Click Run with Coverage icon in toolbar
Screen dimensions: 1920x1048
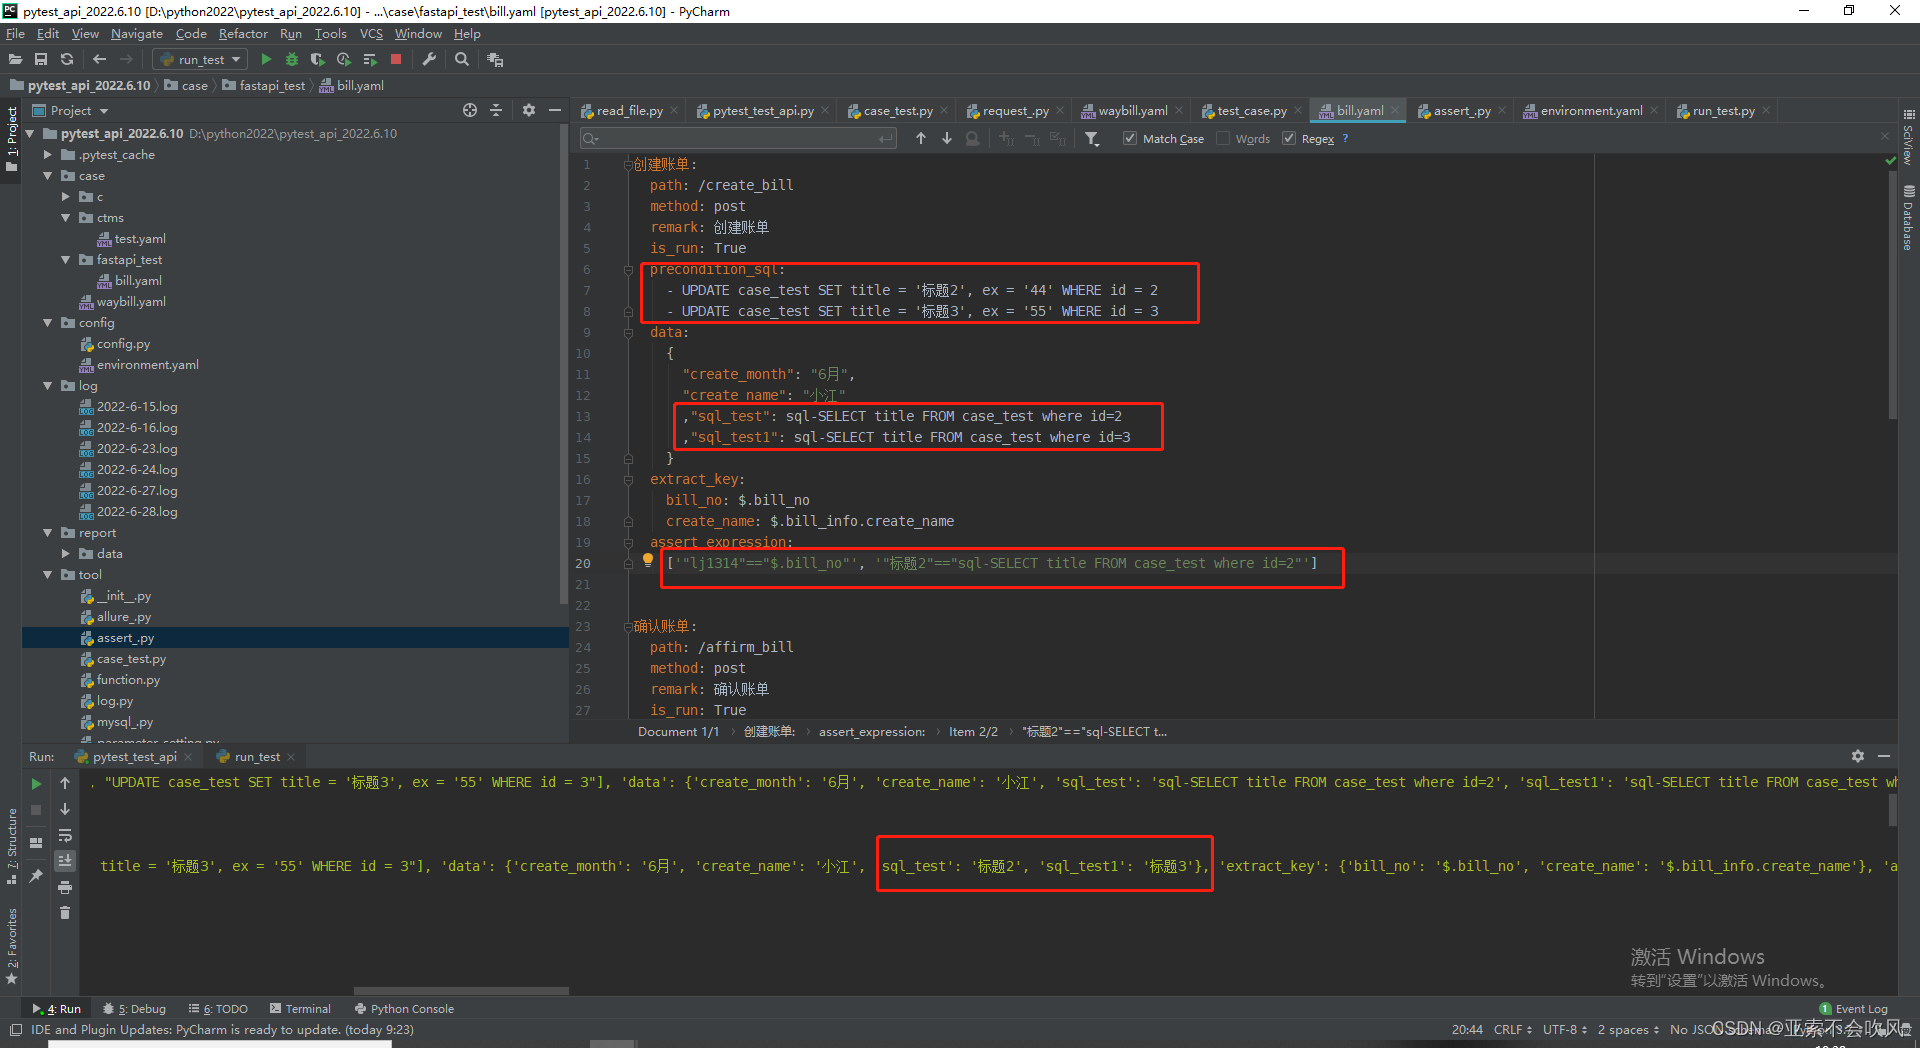[318, 60]
